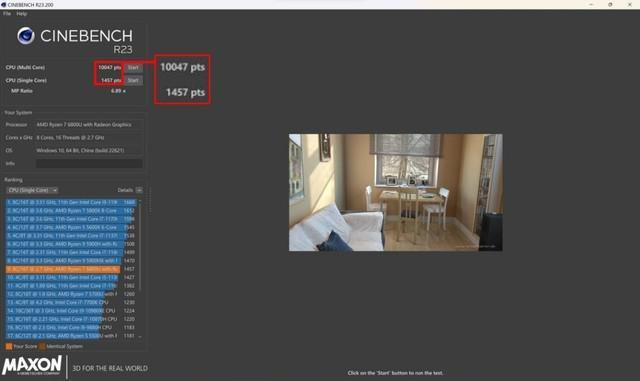Screen dimensions: 640x381
Task: Open the Help menu
Action: (22, 13)
